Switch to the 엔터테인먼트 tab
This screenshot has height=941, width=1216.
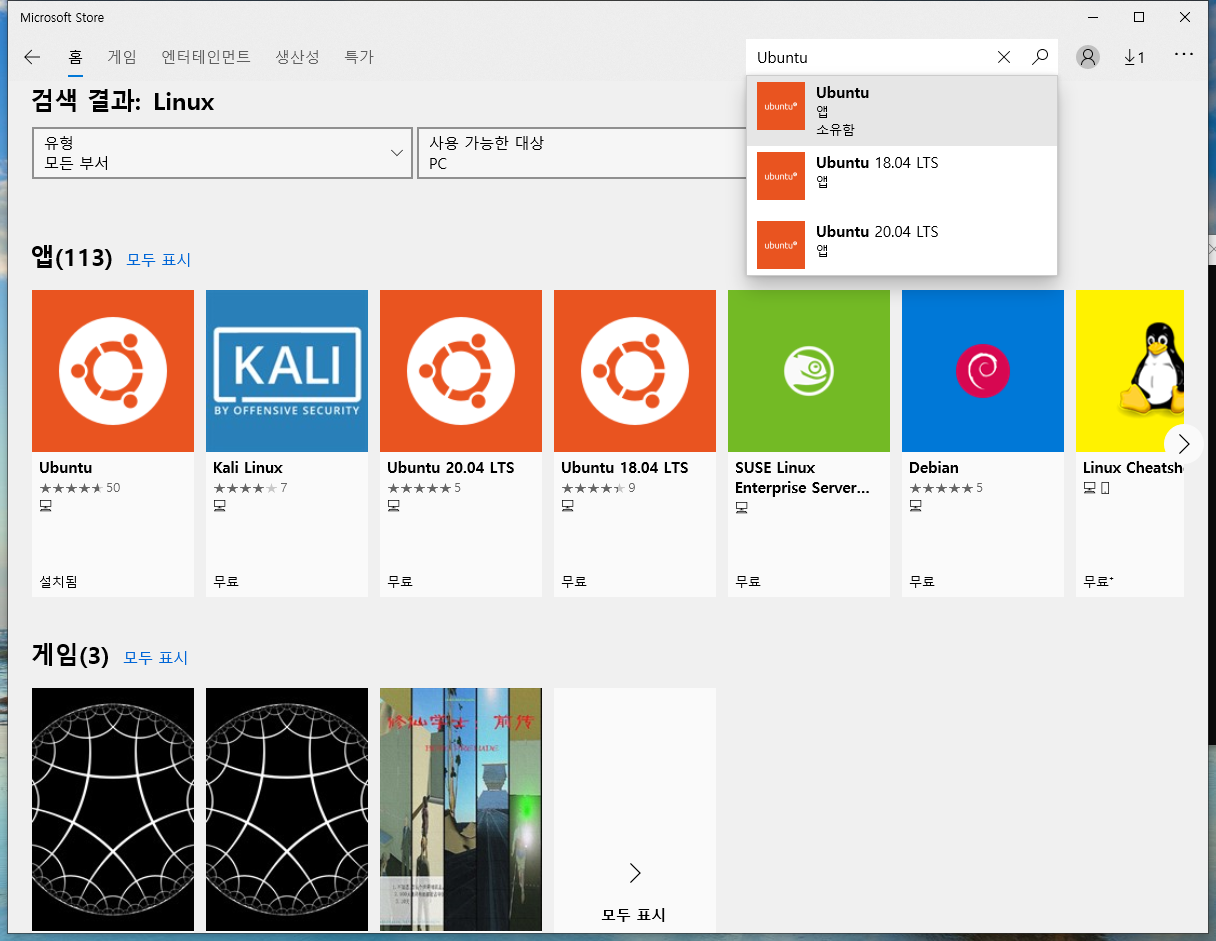click(x=206, y=57)
